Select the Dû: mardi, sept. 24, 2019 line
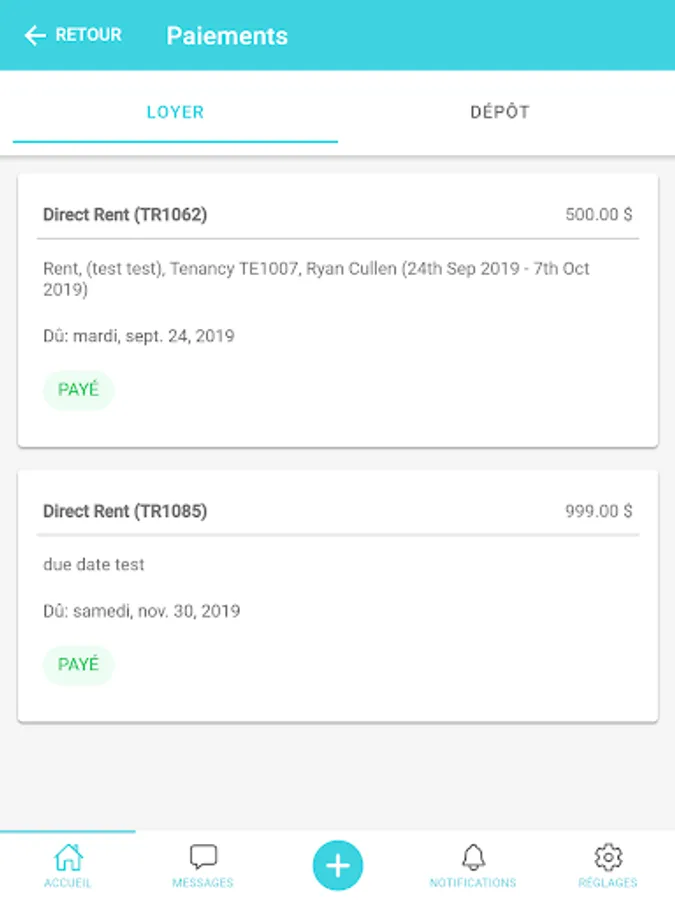Screen dimensions: 675x900 [x=139, y=336]
